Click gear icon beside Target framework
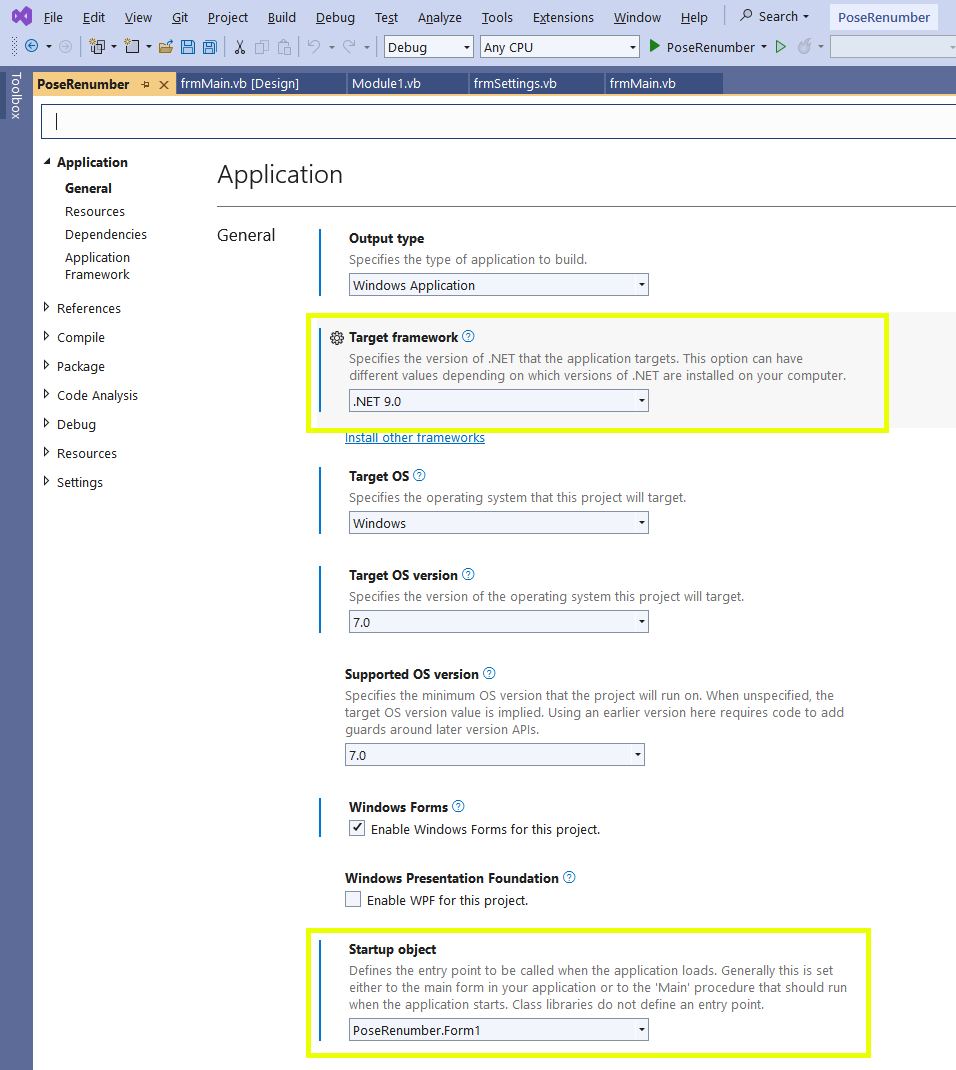 pyautogui.click(x=336, y=337)
